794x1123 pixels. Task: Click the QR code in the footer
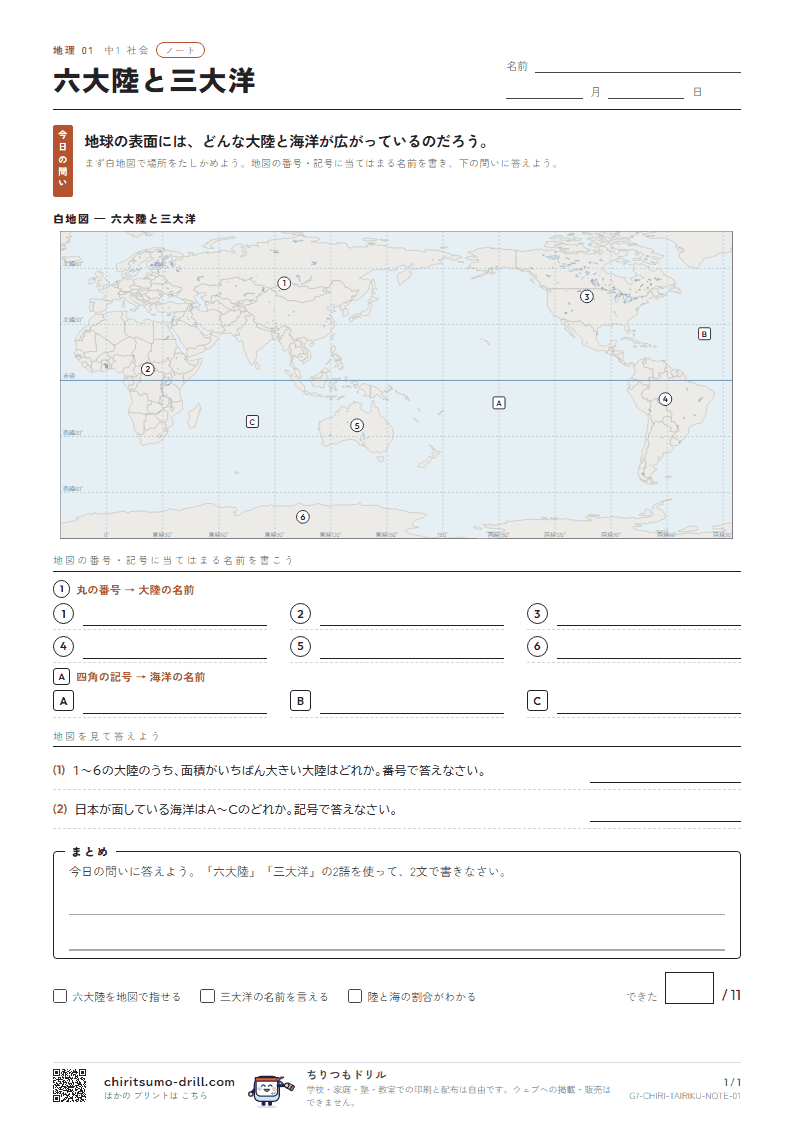(x=69, y=1085)
